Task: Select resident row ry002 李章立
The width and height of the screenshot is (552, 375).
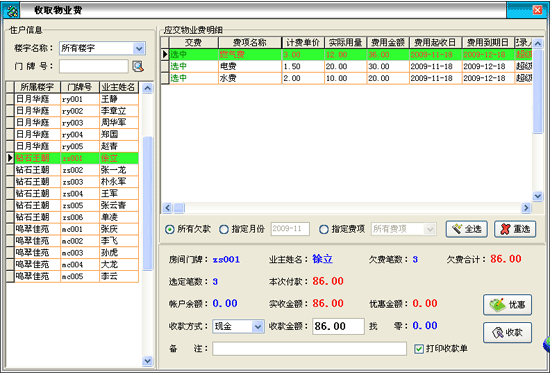Action: (72, 111)
